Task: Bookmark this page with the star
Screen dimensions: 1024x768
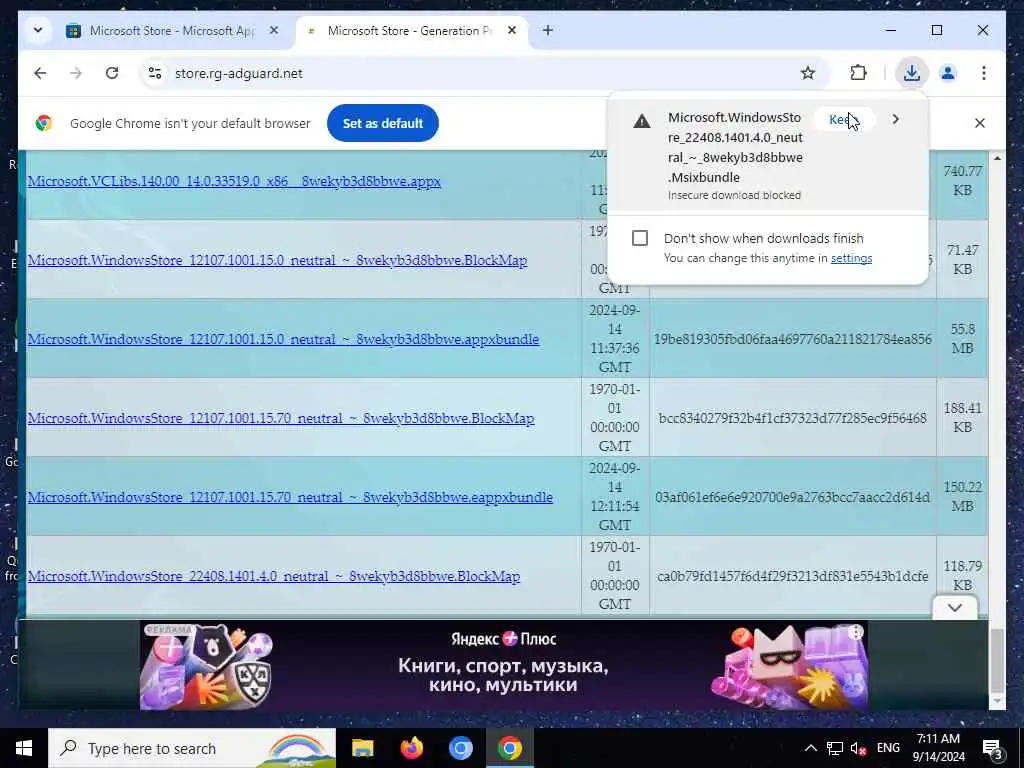Action: pyautogui.click(x=808, y=73)
